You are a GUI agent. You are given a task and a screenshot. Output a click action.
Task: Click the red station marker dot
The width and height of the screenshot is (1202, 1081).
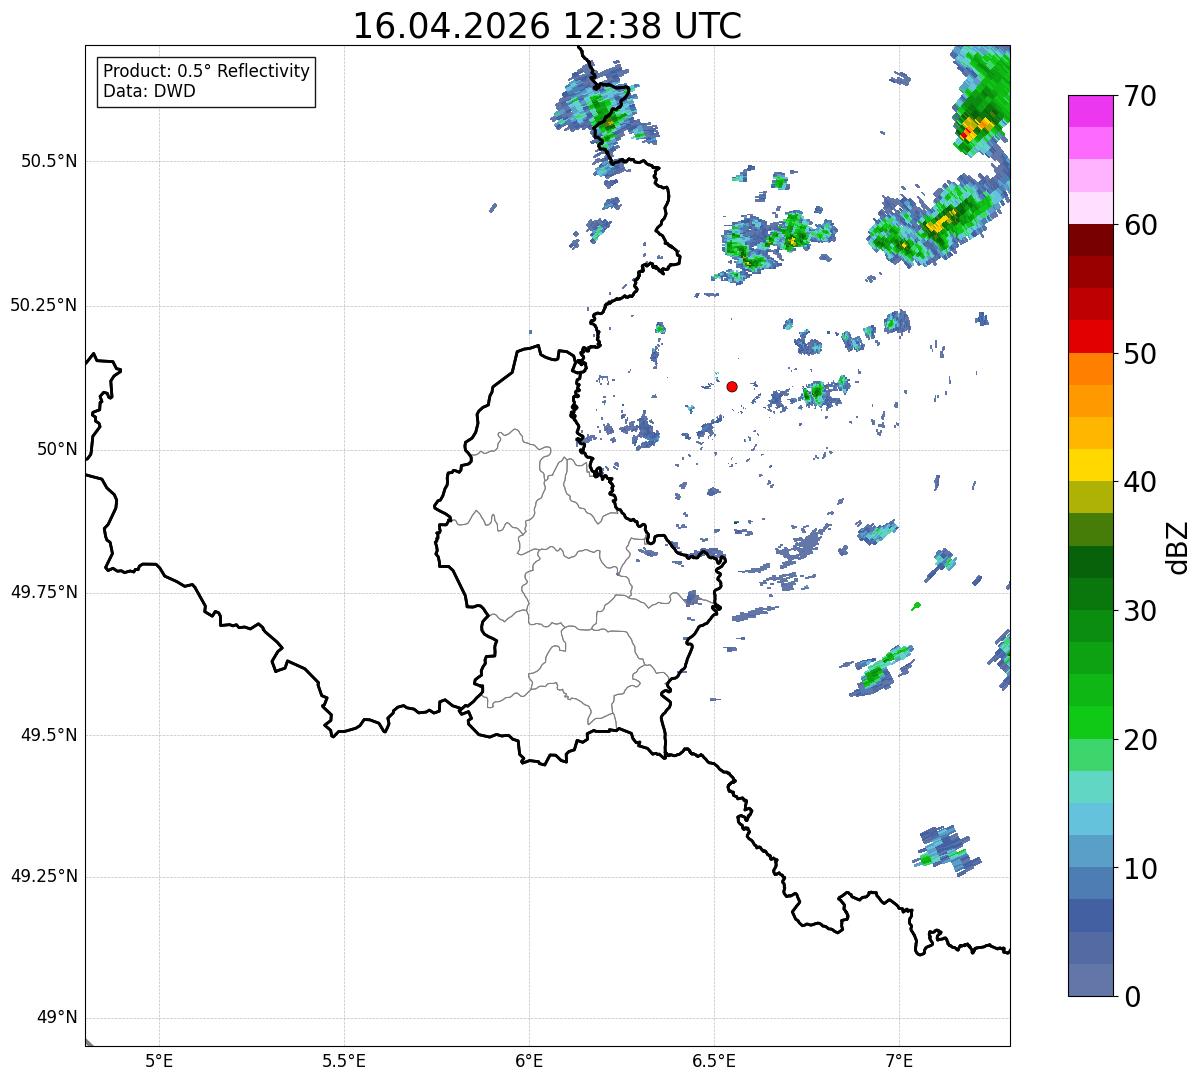(x=732, y=386)
